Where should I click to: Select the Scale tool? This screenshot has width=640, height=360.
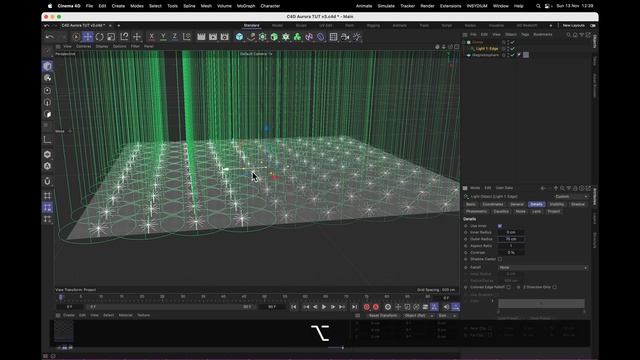coord(111,37)
